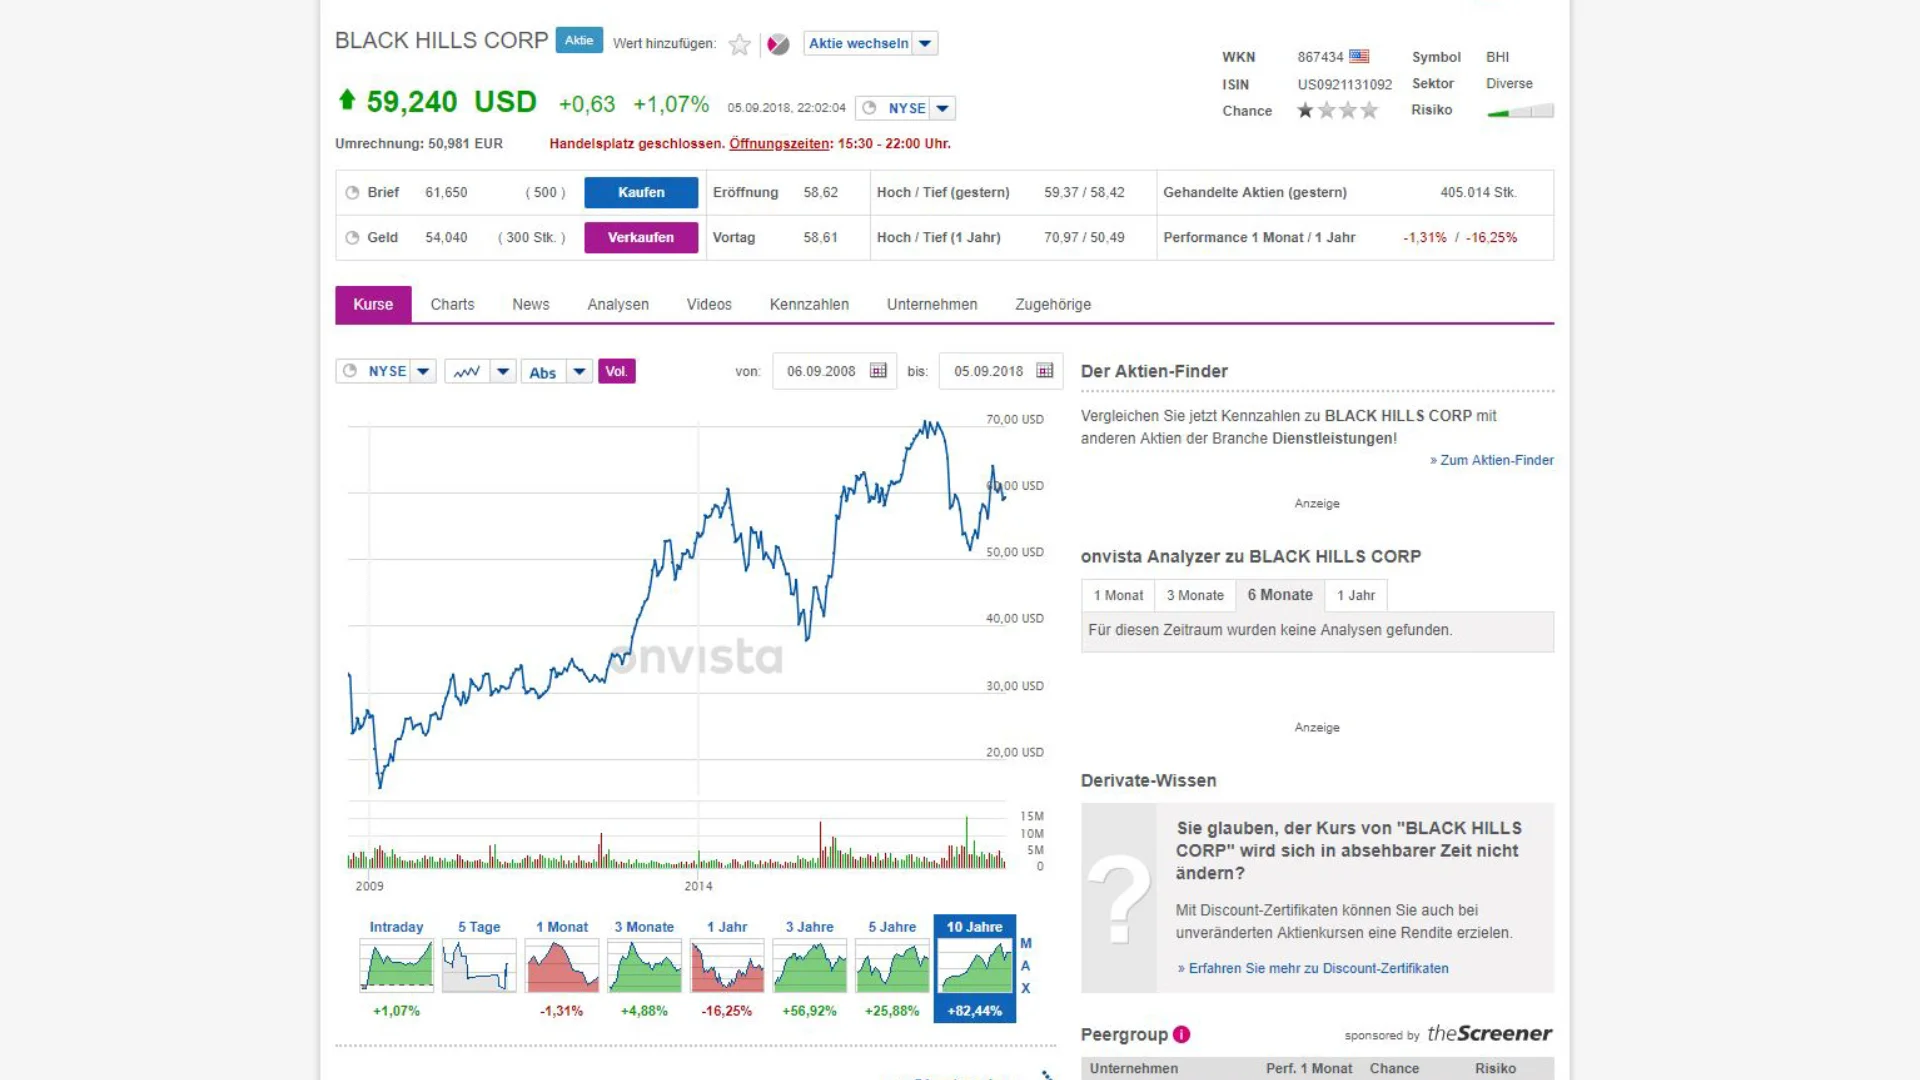Click the line chart type icon
Viewport: 1920px width, 1080px height.
(467, 372)
